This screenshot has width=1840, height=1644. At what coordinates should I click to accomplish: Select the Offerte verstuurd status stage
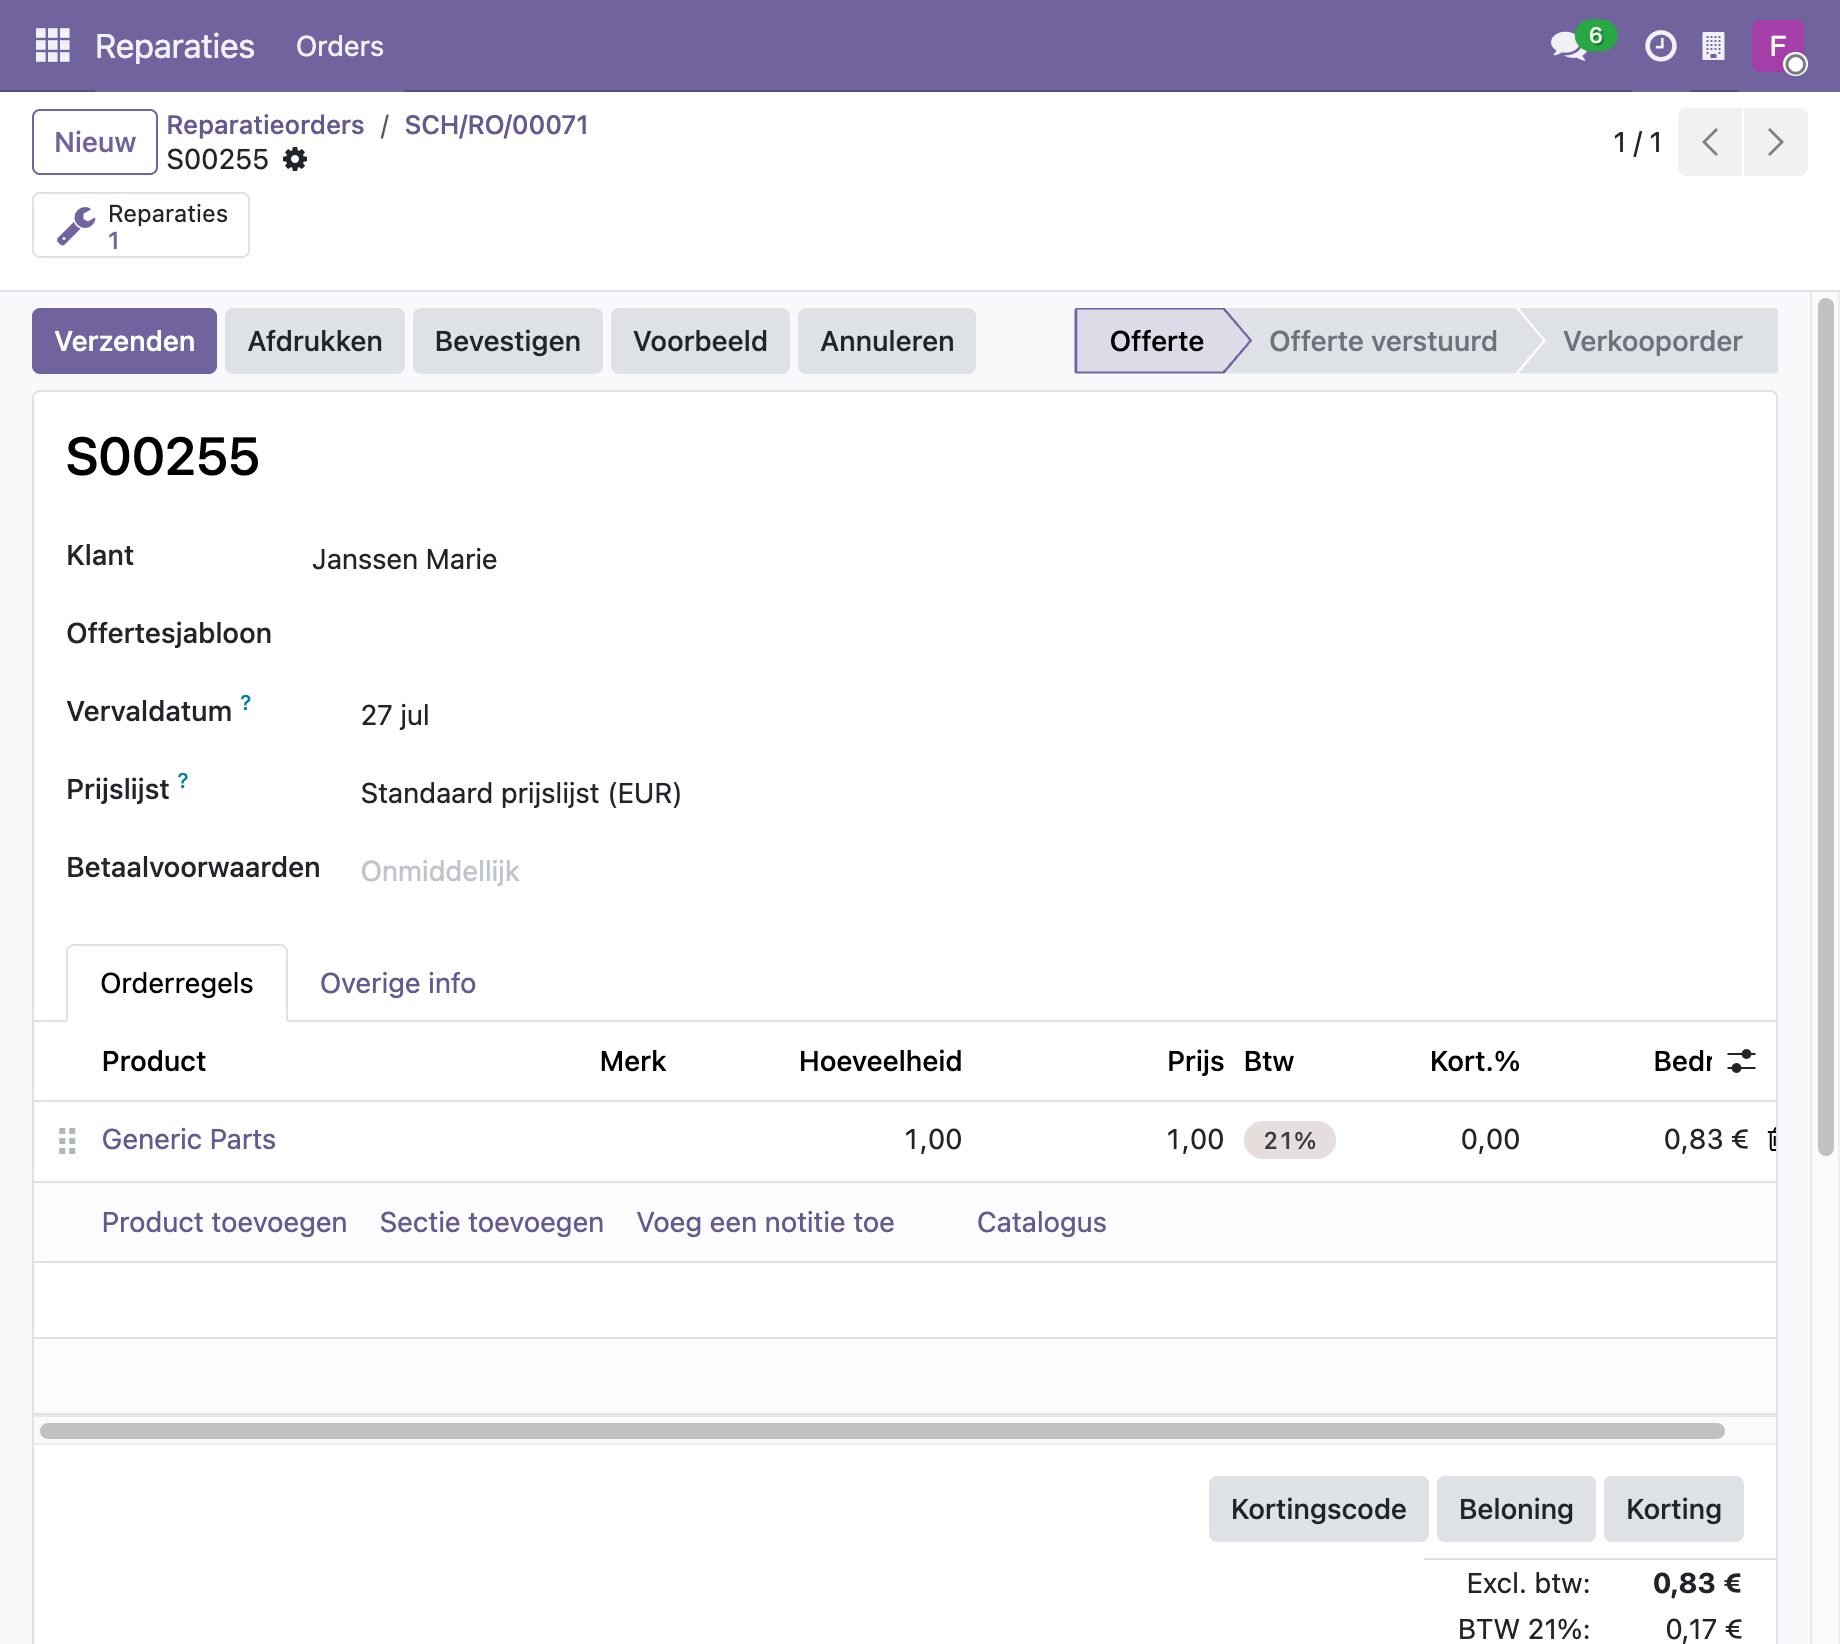1383,341
